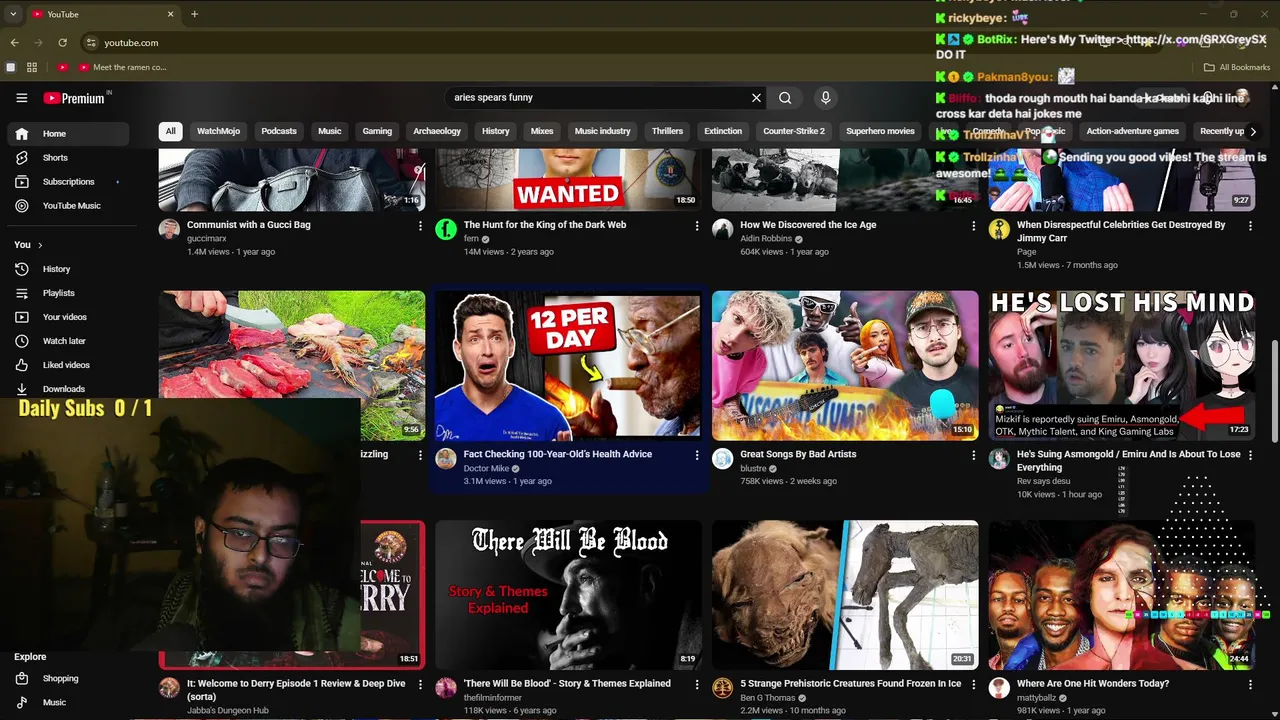
Task: Open options for 'How We Discovered the Ice Age'
Action: 973,226
